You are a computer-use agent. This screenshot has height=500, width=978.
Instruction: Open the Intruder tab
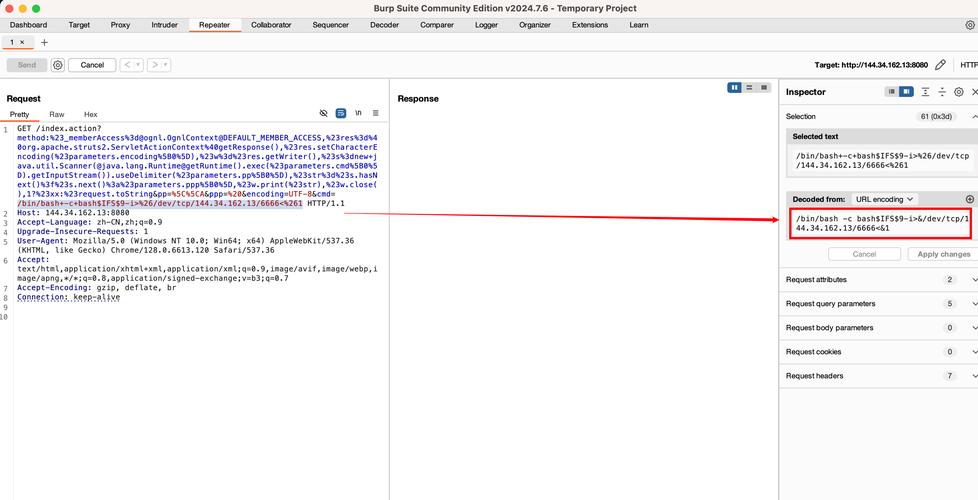pyautogui.click(x=165, y=25)
